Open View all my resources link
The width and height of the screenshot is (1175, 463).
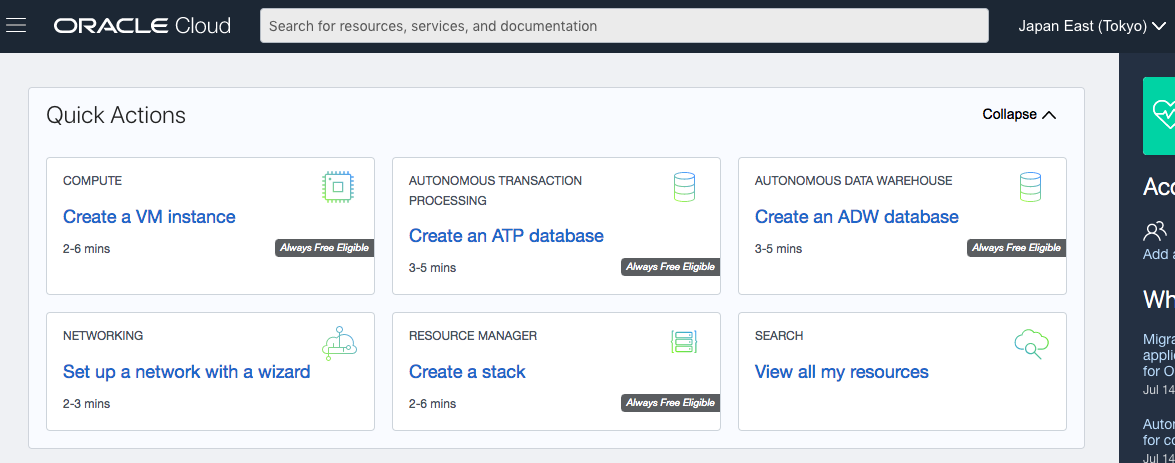(841, 372)
